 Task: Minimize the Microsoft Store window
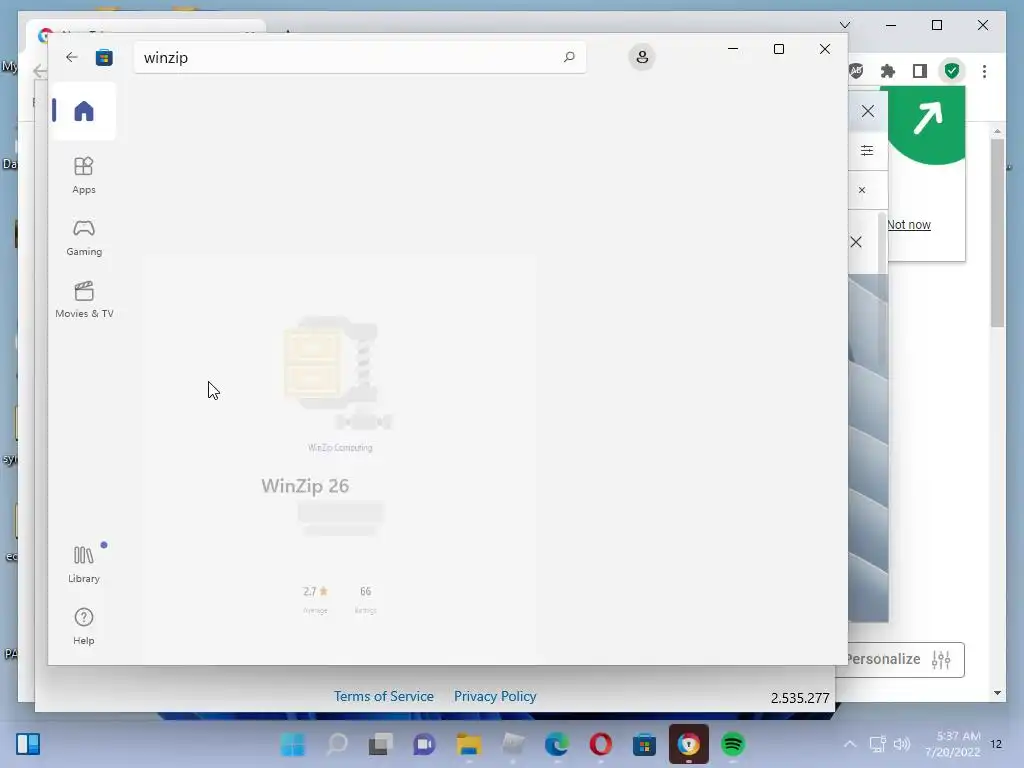click(x=733, y=49)
